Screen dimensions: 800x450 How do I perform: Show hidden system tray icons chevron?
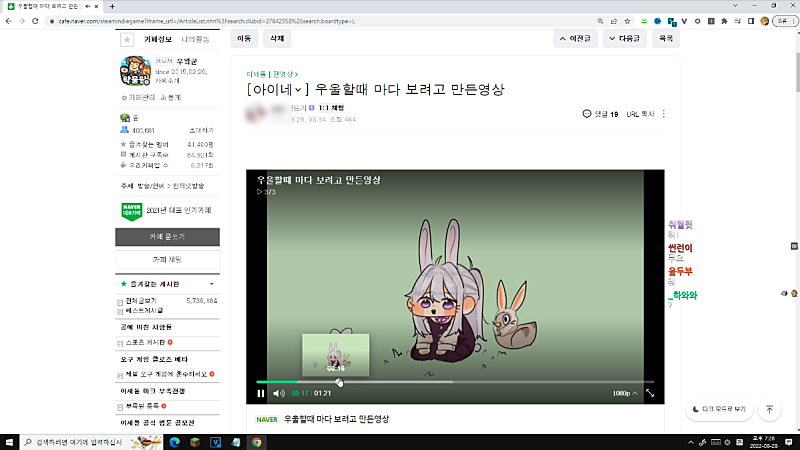click(x=691, y=442)
